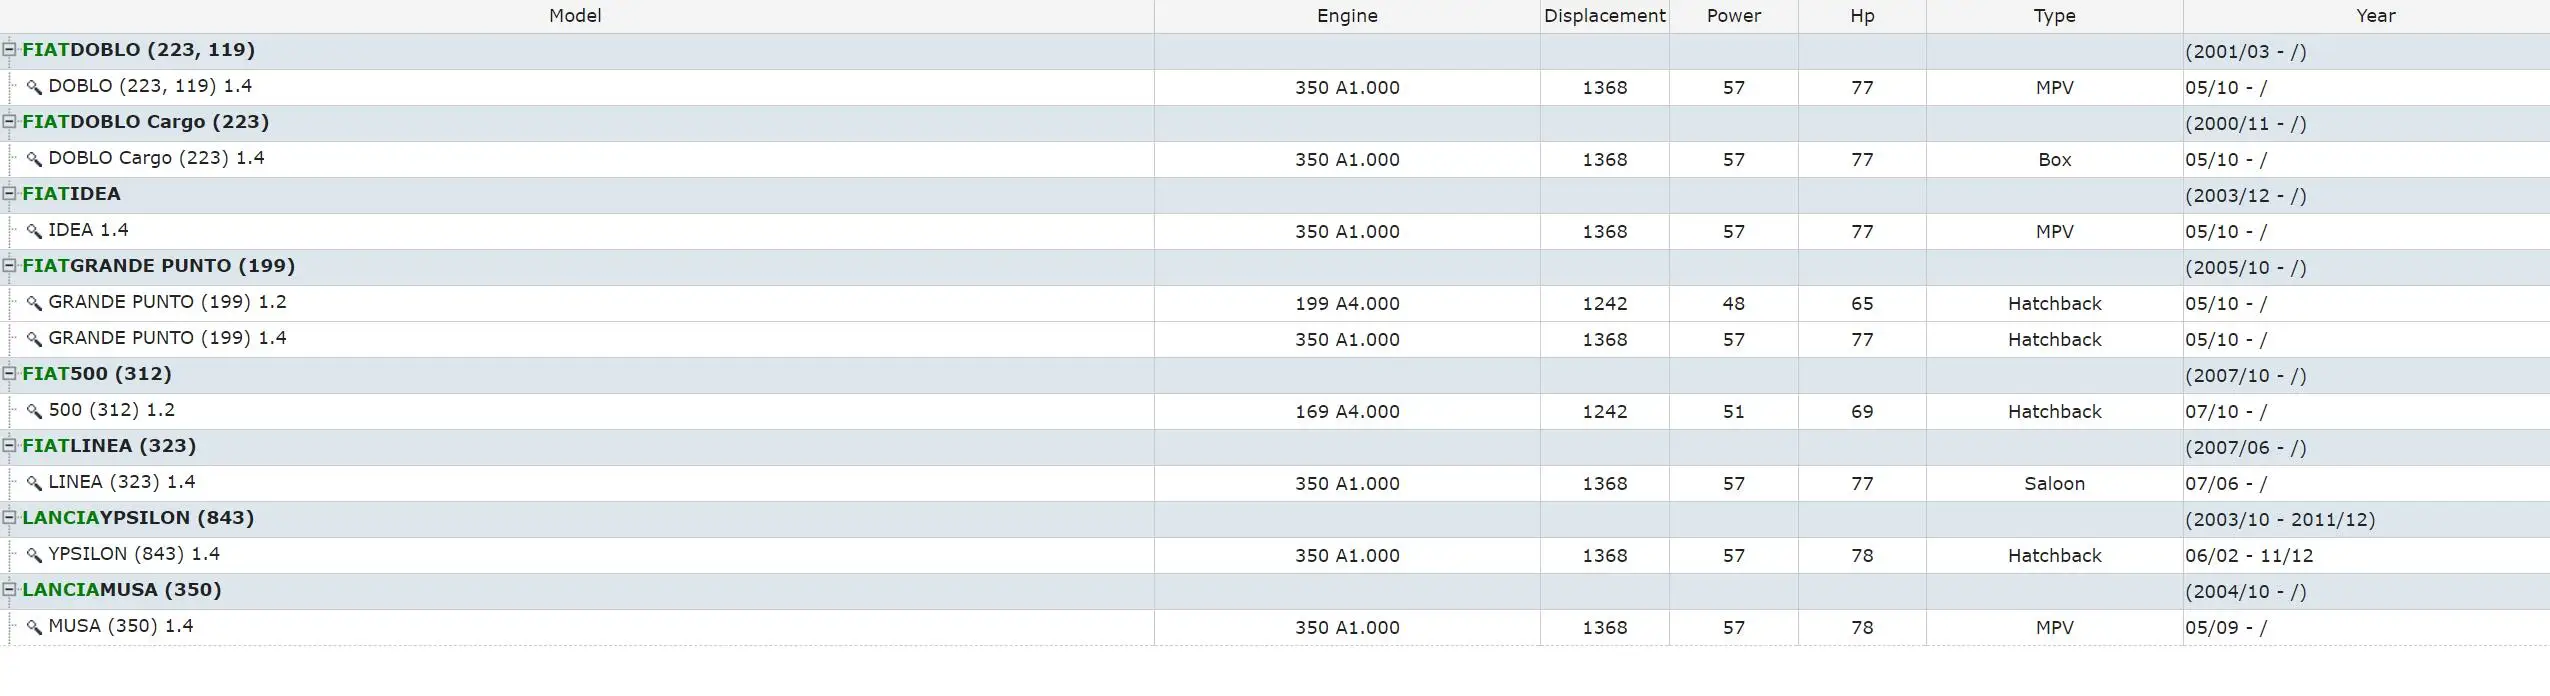
Task: Click magnifier icon beside 500 (312) 1.2
Action: (x=34, y=411)
